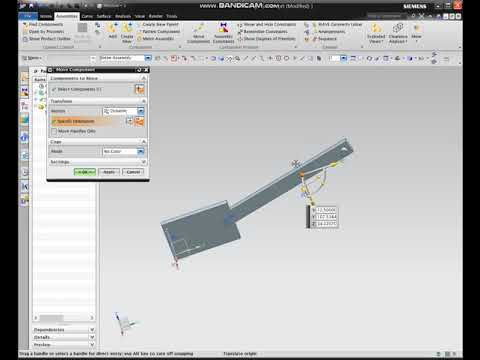Open the More gallery in the ribbon
The image size is (480, 360).
pyautogui.click(x=416, y=33)
